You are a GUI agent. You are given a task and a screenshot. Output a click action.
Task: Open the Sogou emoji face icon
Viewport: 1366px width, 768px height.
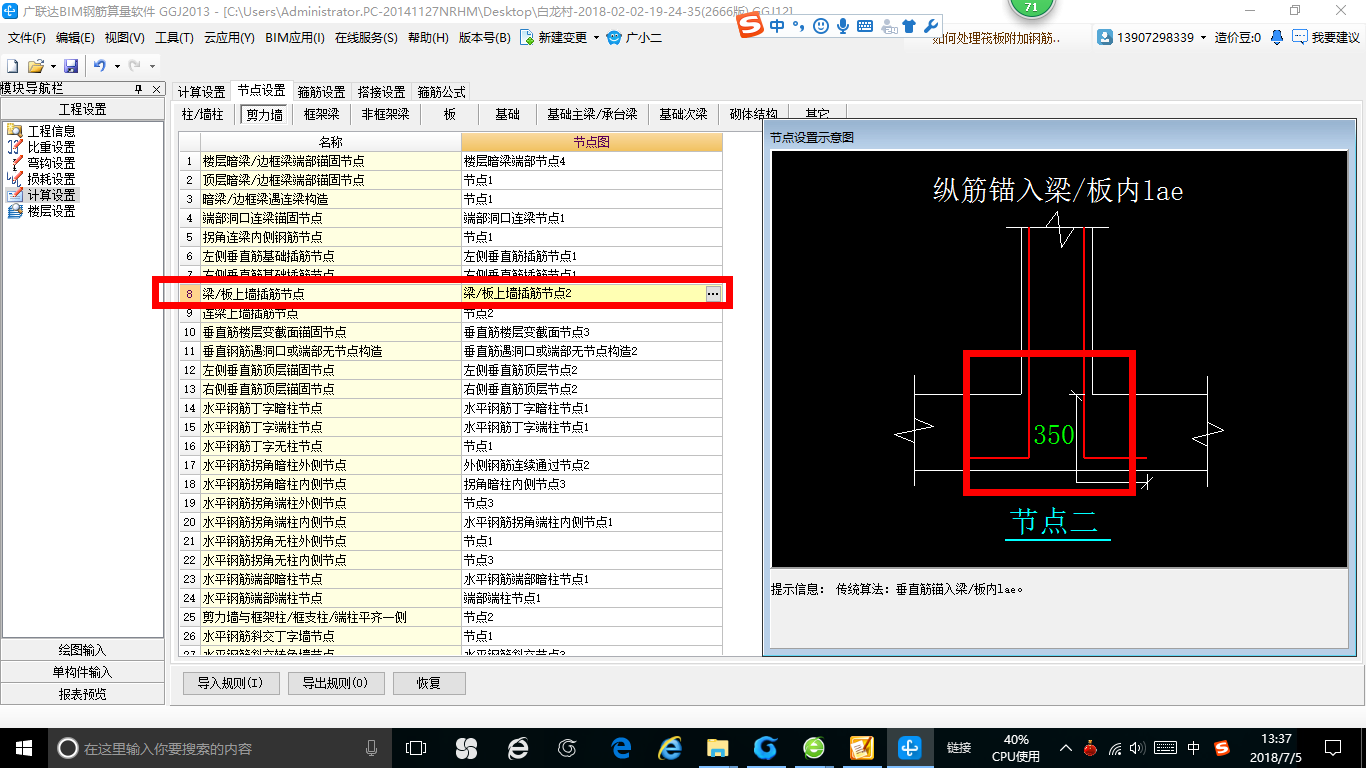pyautogui.click(x=821, y=26)
